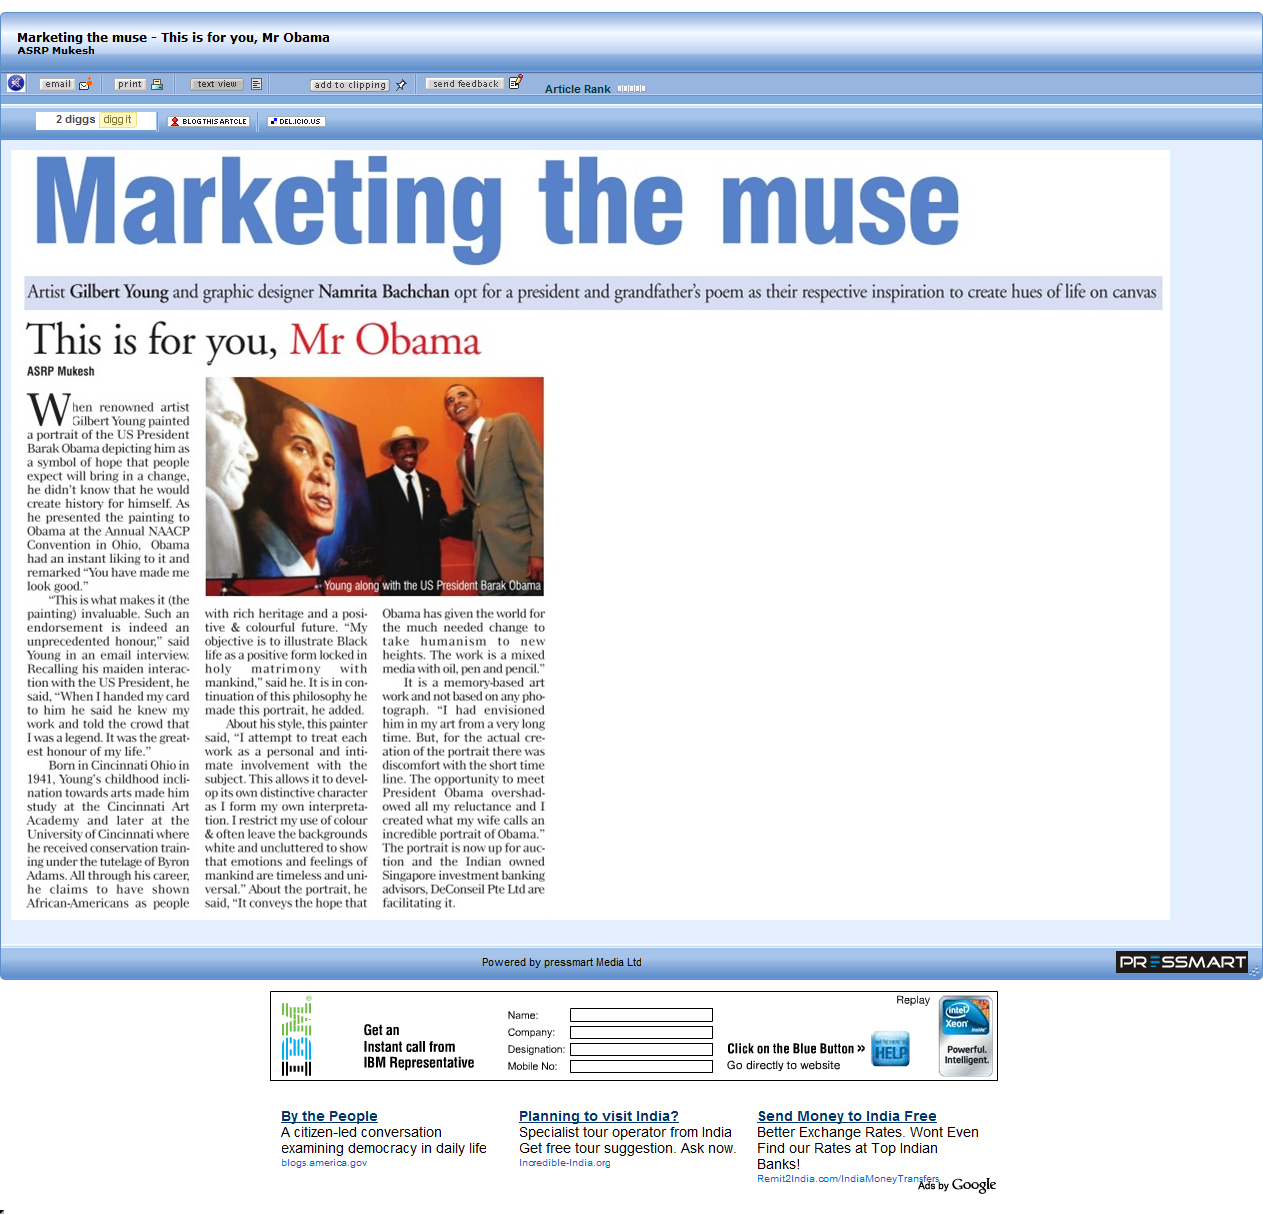This screenshot has height=1215, width=1263.
Task: Click the print button
Action: (130, 84)
